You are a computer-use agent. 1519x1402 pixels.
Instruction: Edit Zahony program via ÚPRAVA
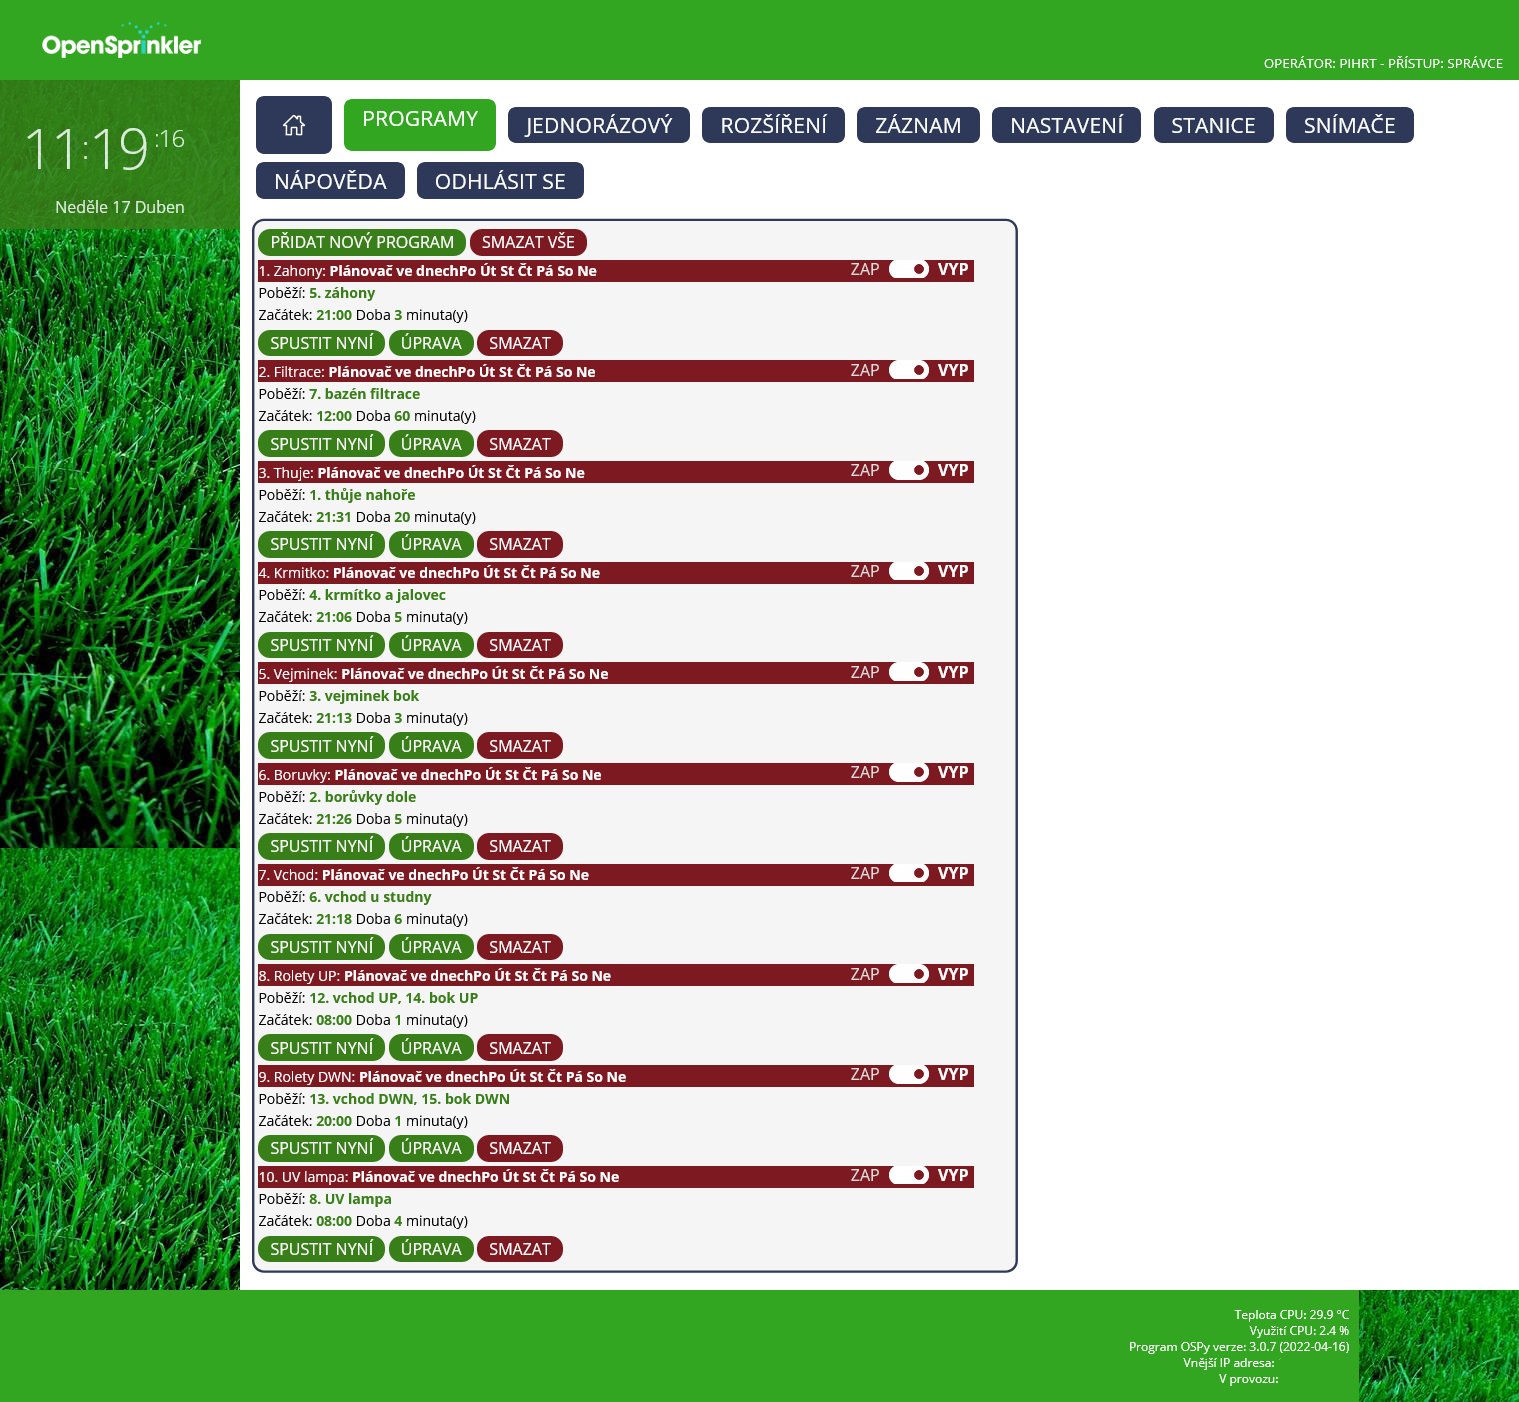[x=431, y=343]
